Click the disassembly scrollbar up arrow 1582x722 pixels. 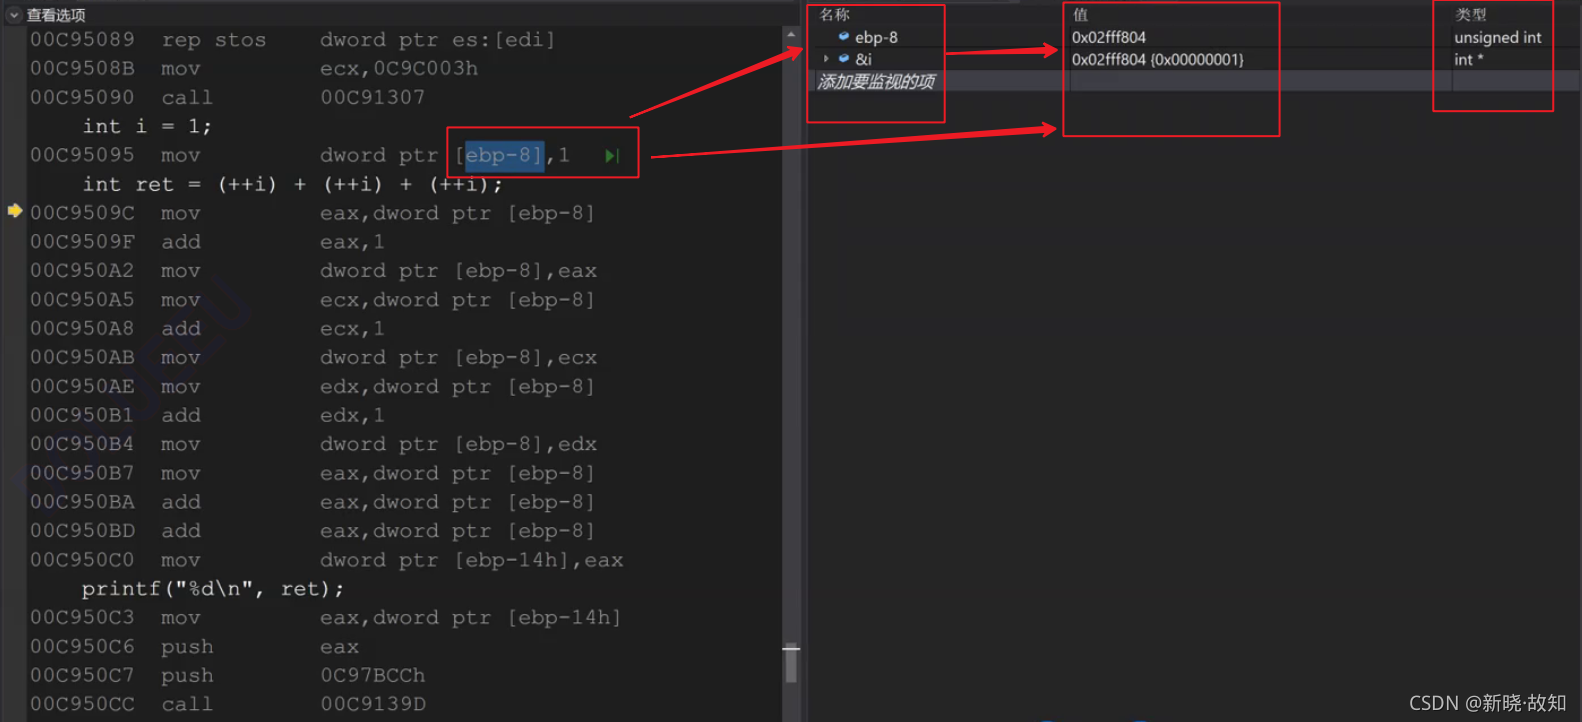click(791, 35)
